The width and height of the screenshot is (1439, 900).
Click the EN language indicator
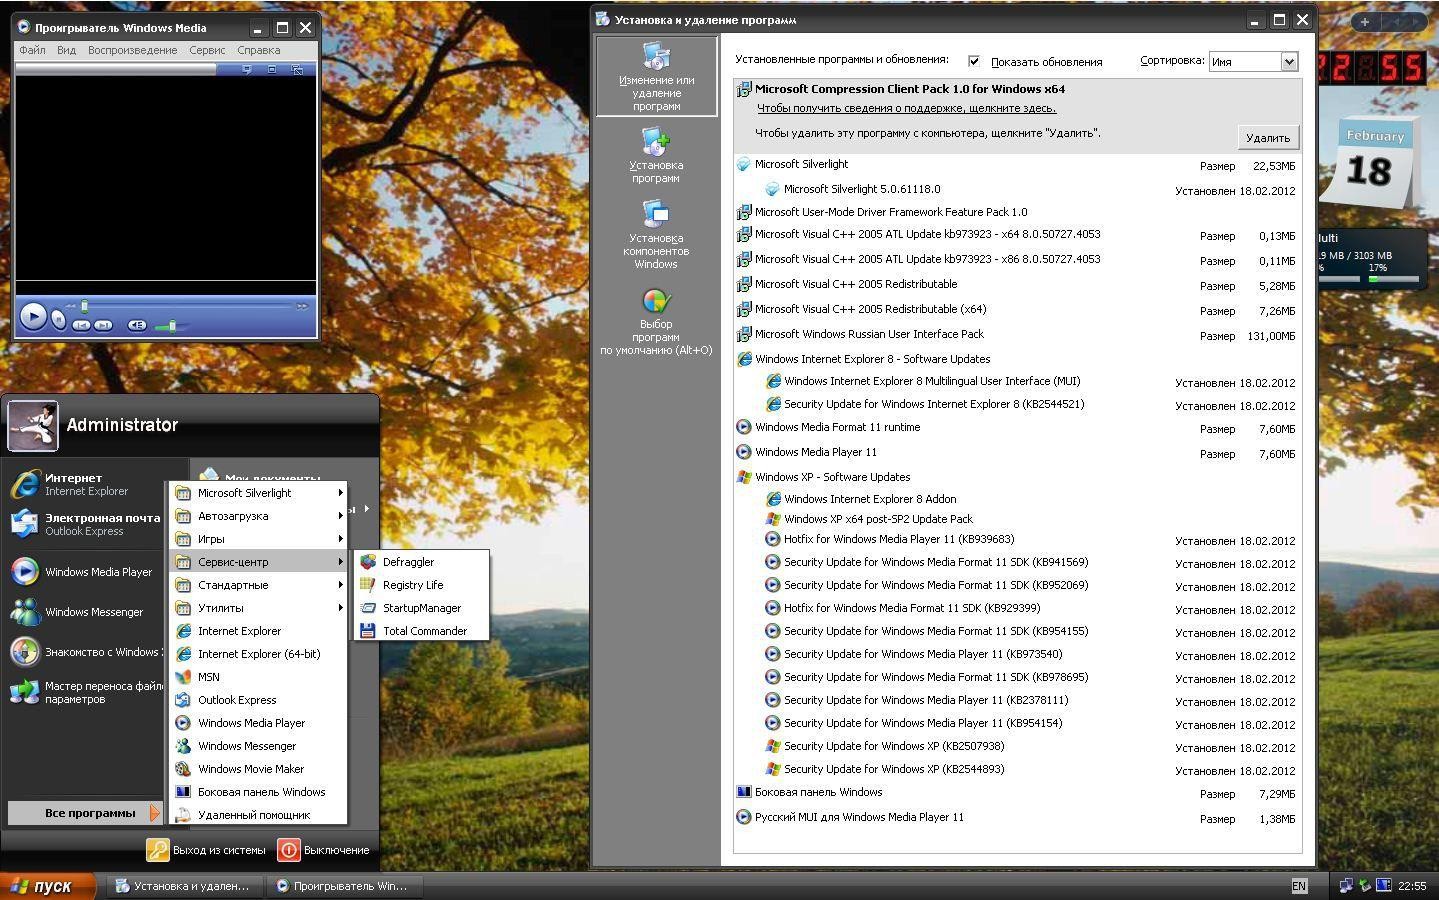pos(1299,886)
